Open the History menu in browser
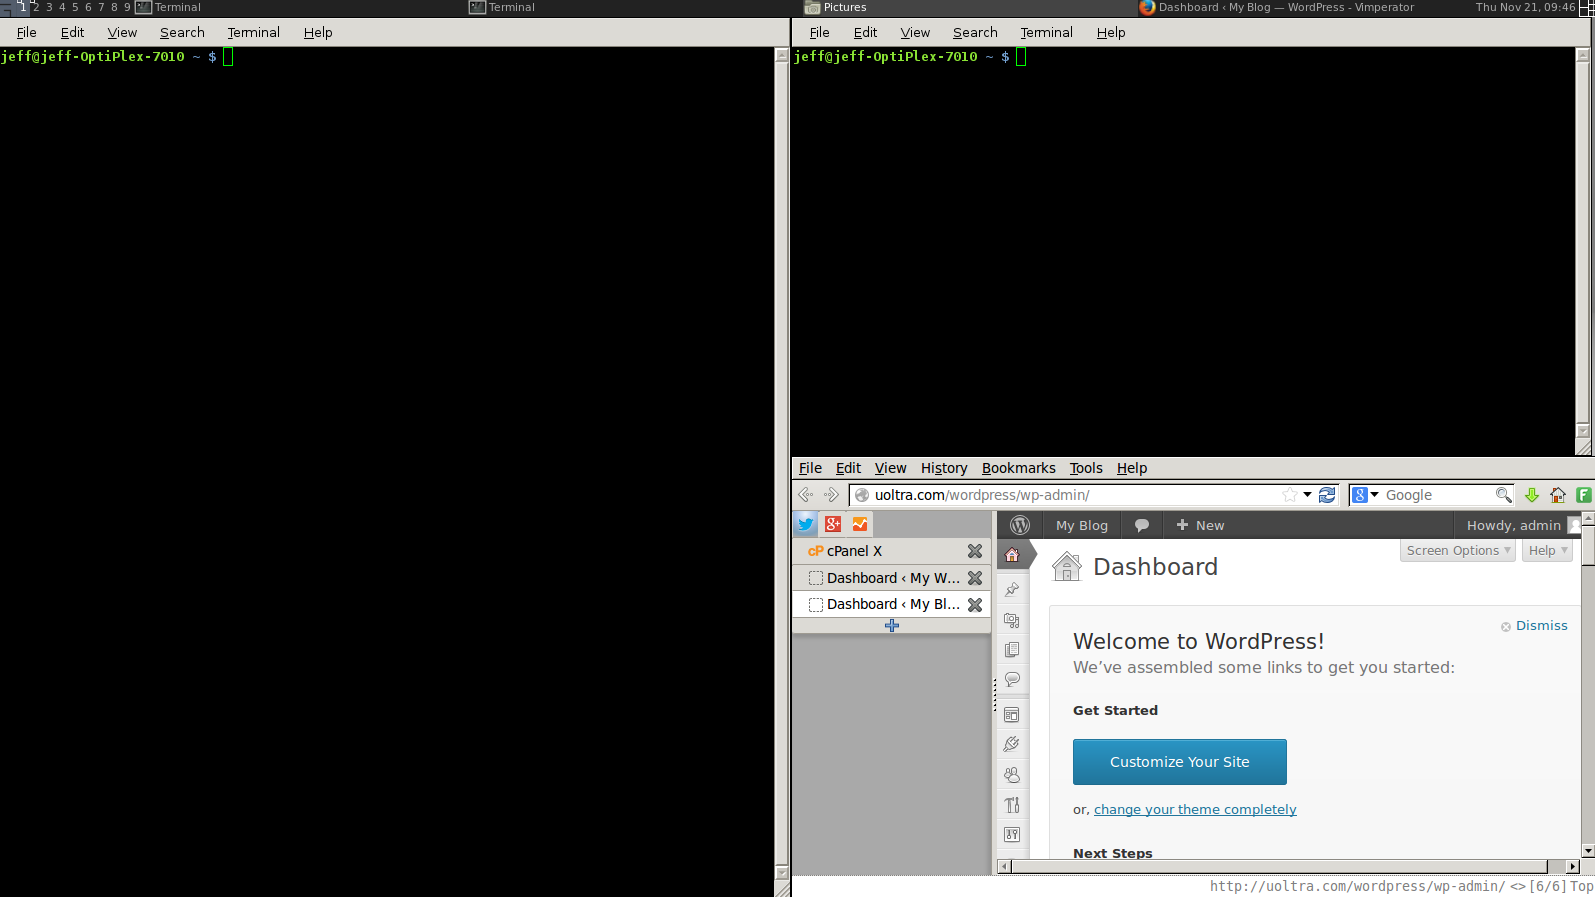Viewport: 1595px width, 897px height. click(944, 468)
